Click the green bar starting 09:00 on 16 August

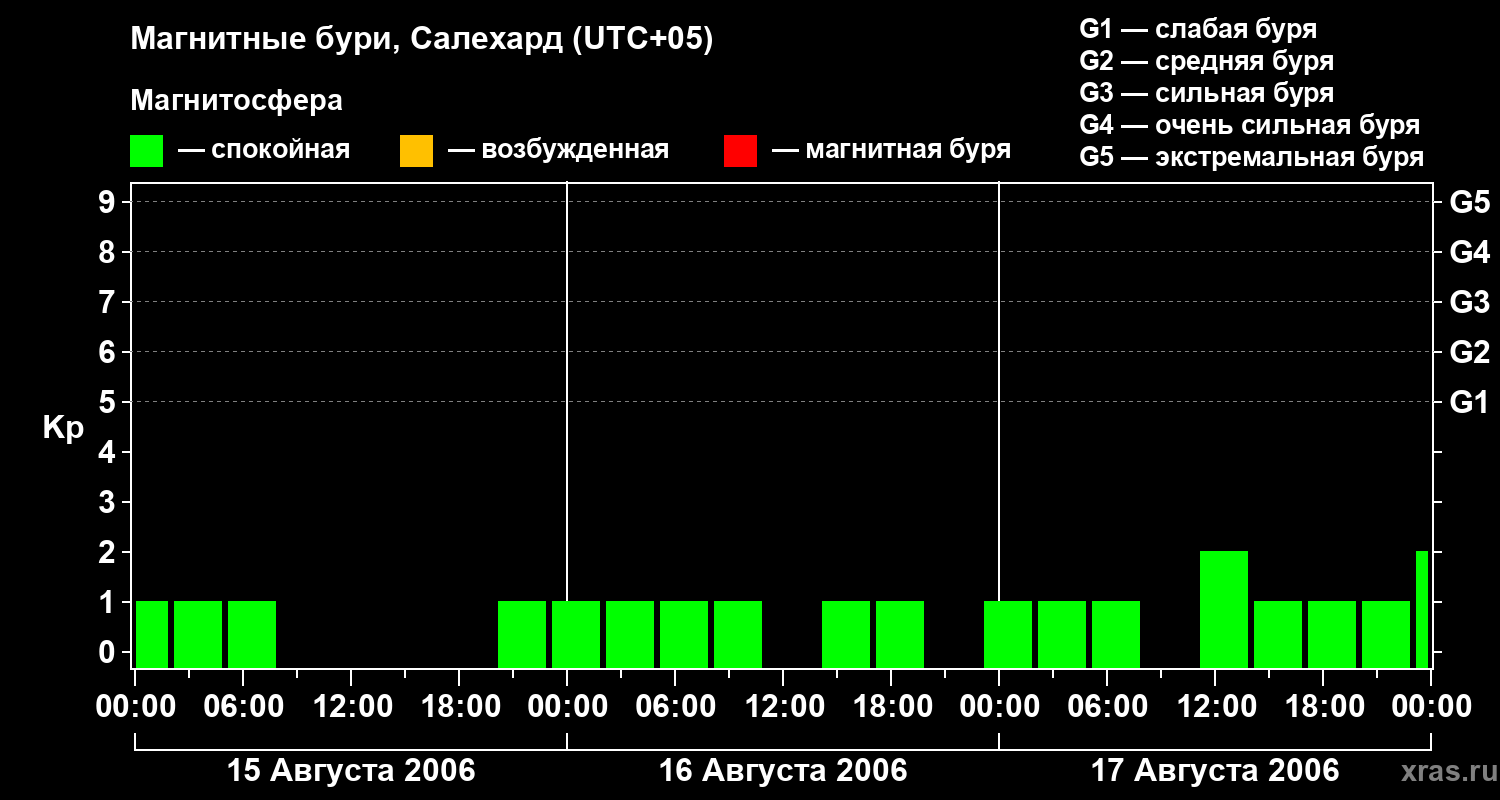[738, 634]
